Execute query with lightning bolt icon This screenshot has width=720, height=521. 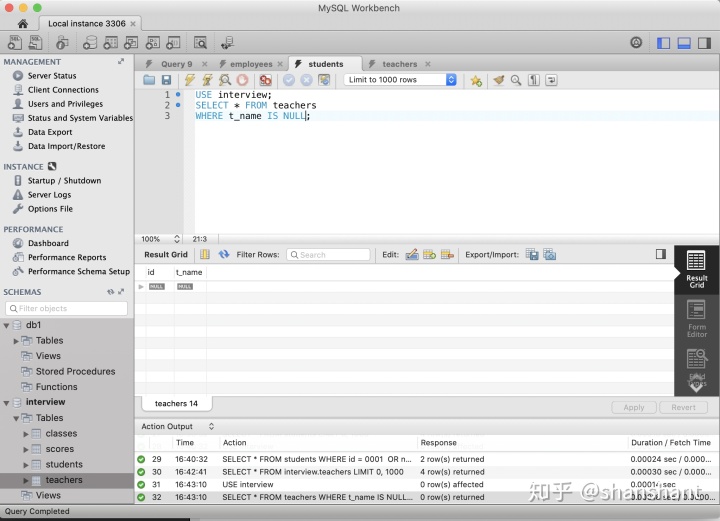(190, 80)
